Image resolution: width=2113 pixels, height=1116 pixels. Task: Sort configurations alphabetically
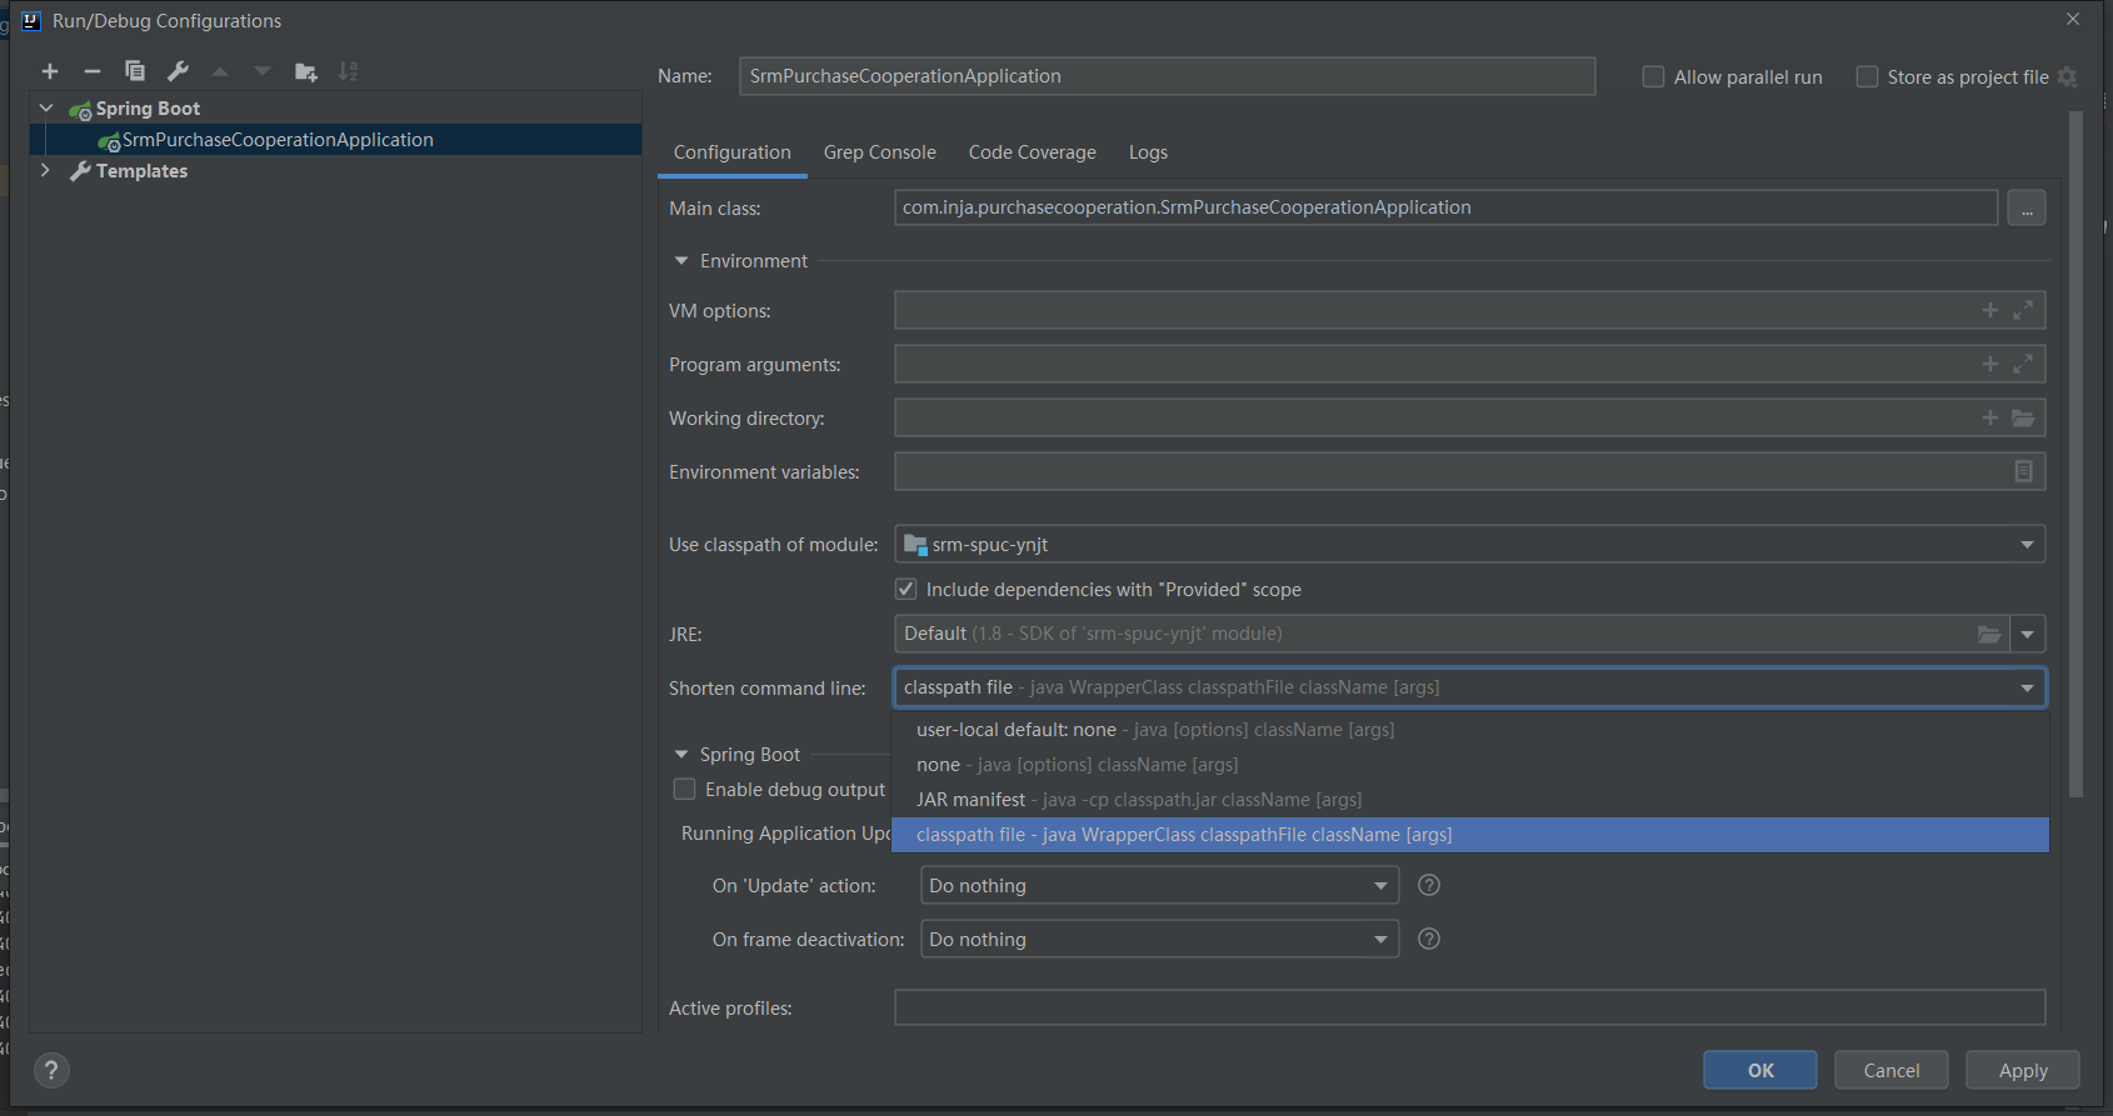[348, 71]
